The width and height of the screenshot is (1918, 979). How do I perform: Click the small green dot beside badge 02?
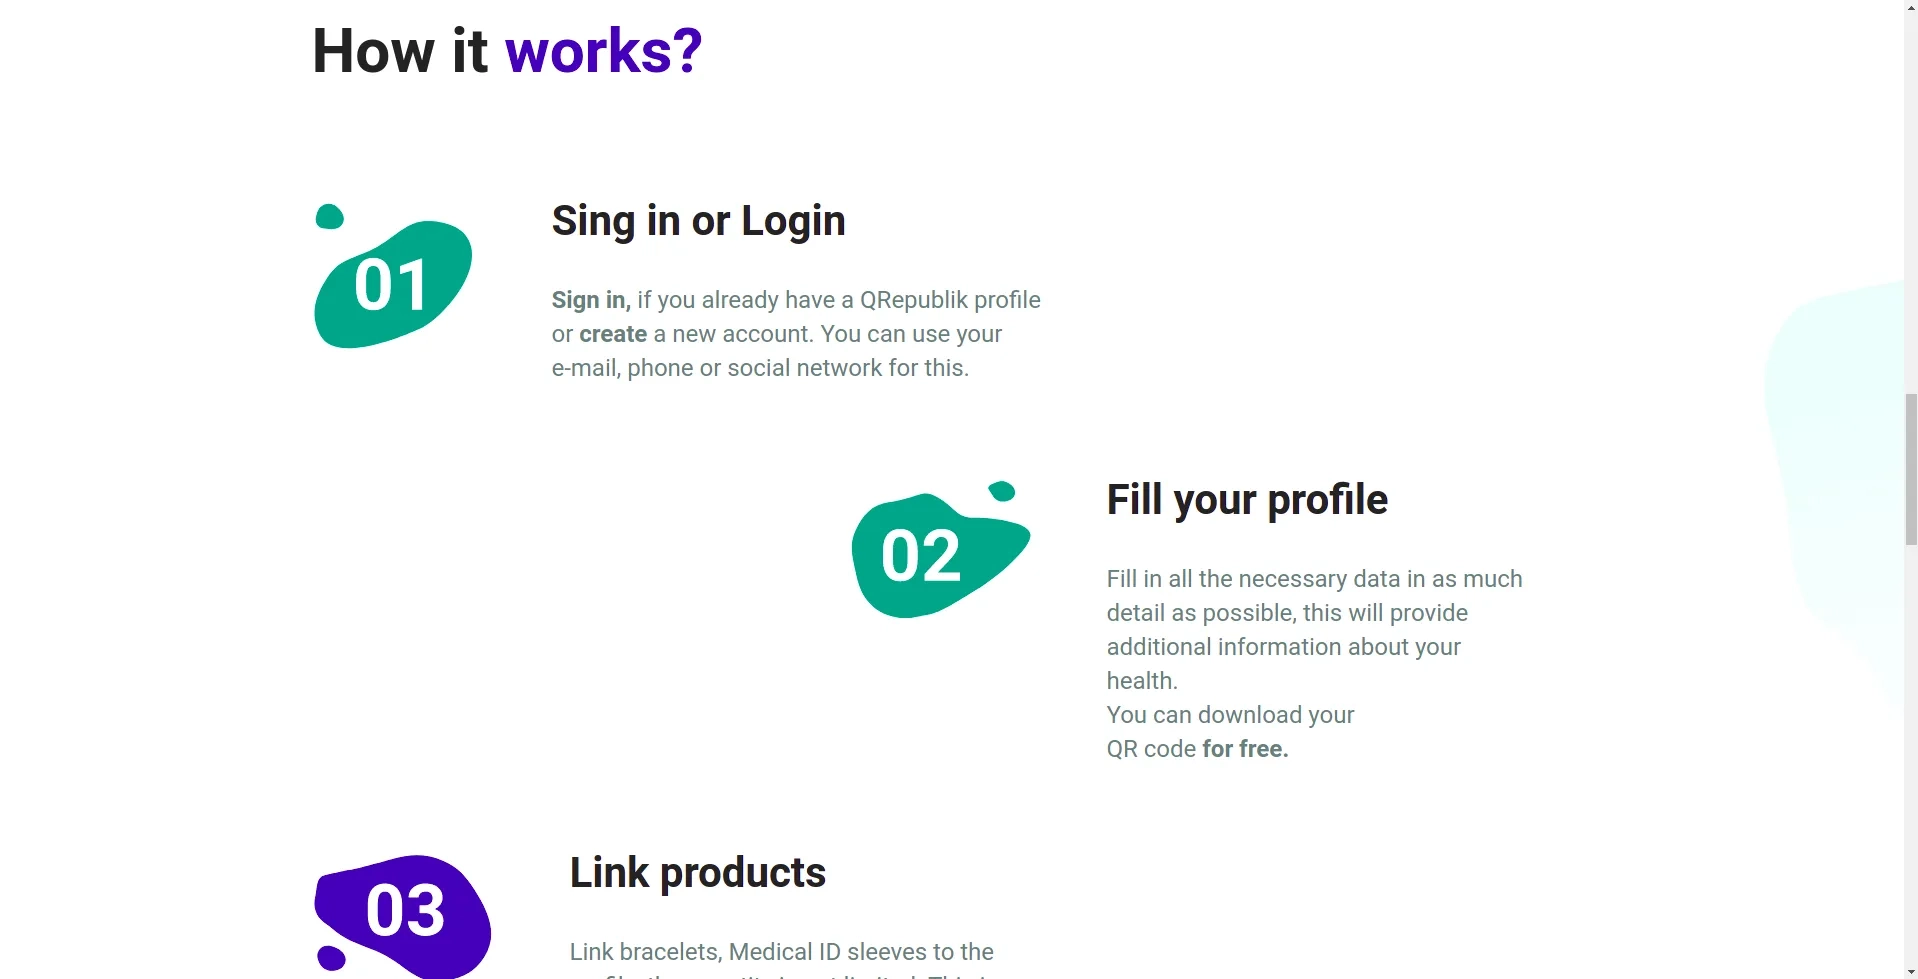(1001, 491)
